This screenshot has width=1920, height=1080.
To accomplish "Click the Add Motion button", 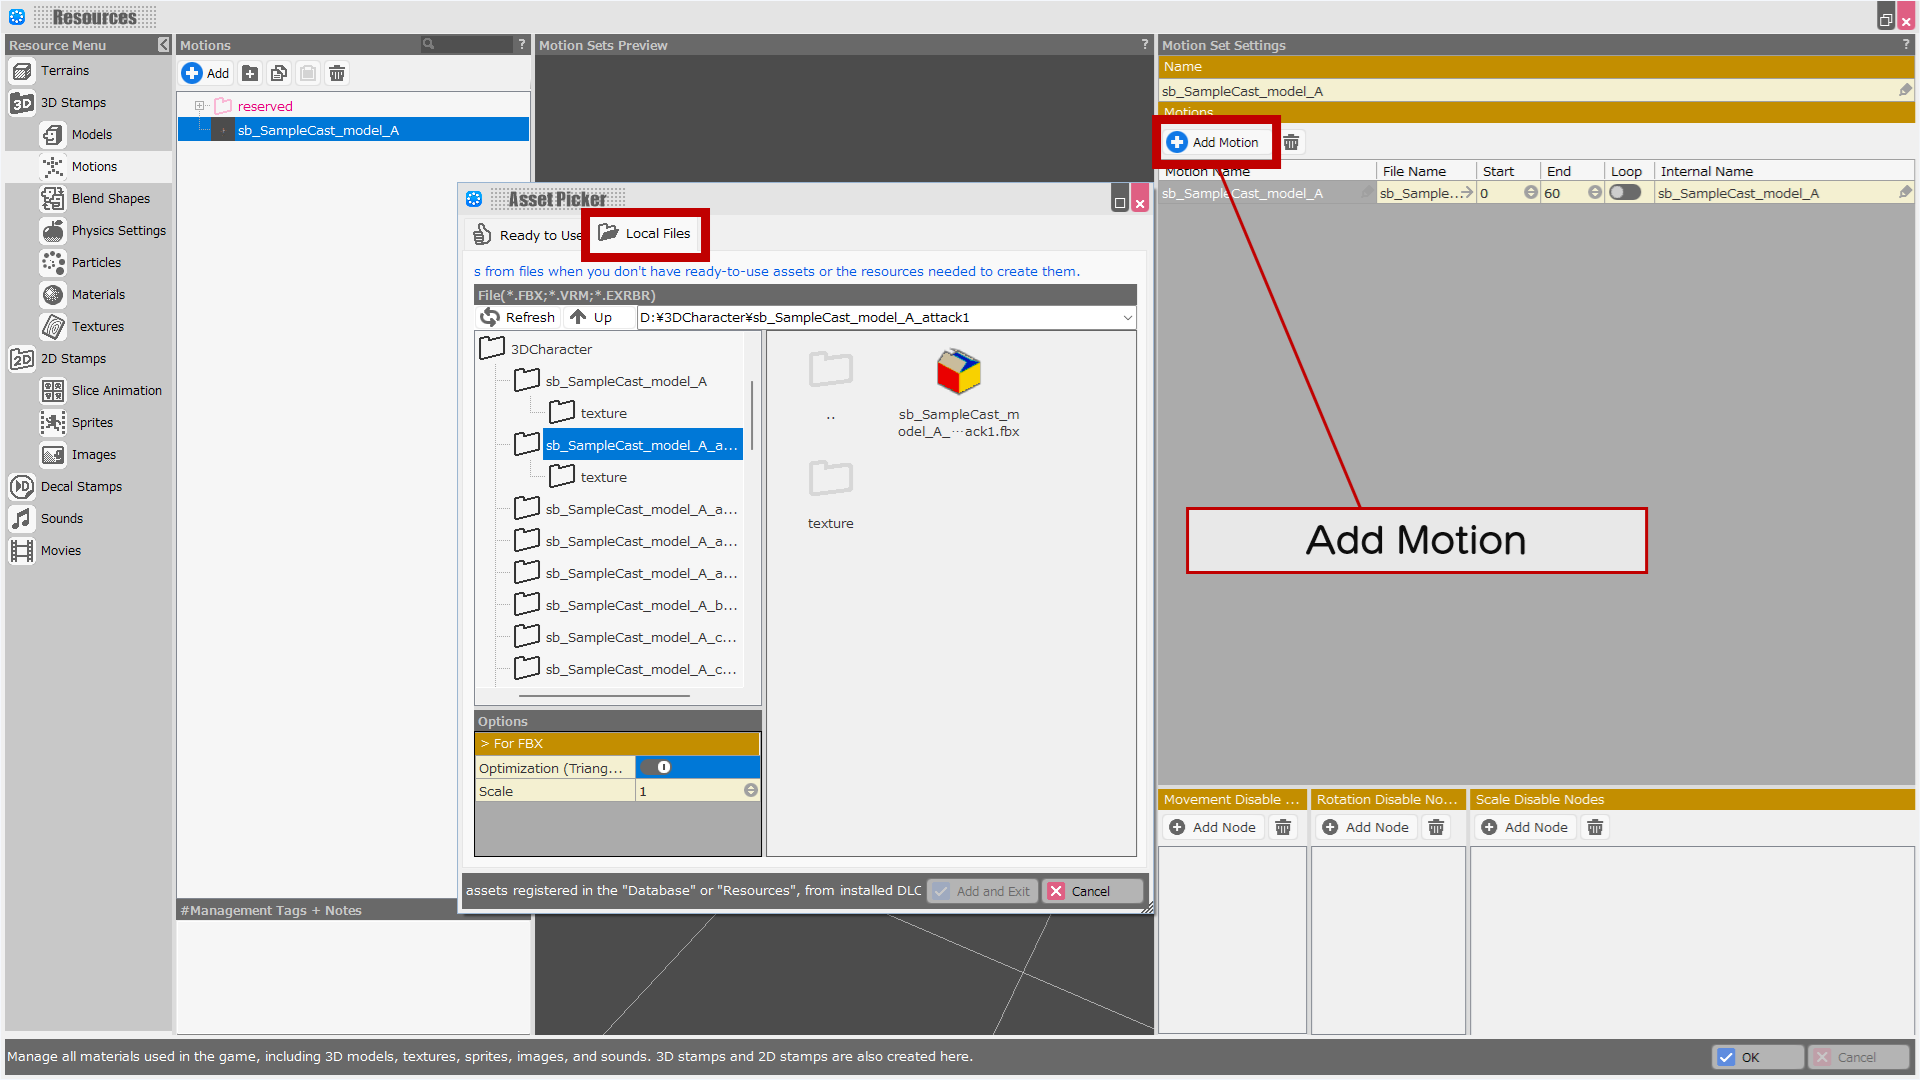I will [1214, 143].
